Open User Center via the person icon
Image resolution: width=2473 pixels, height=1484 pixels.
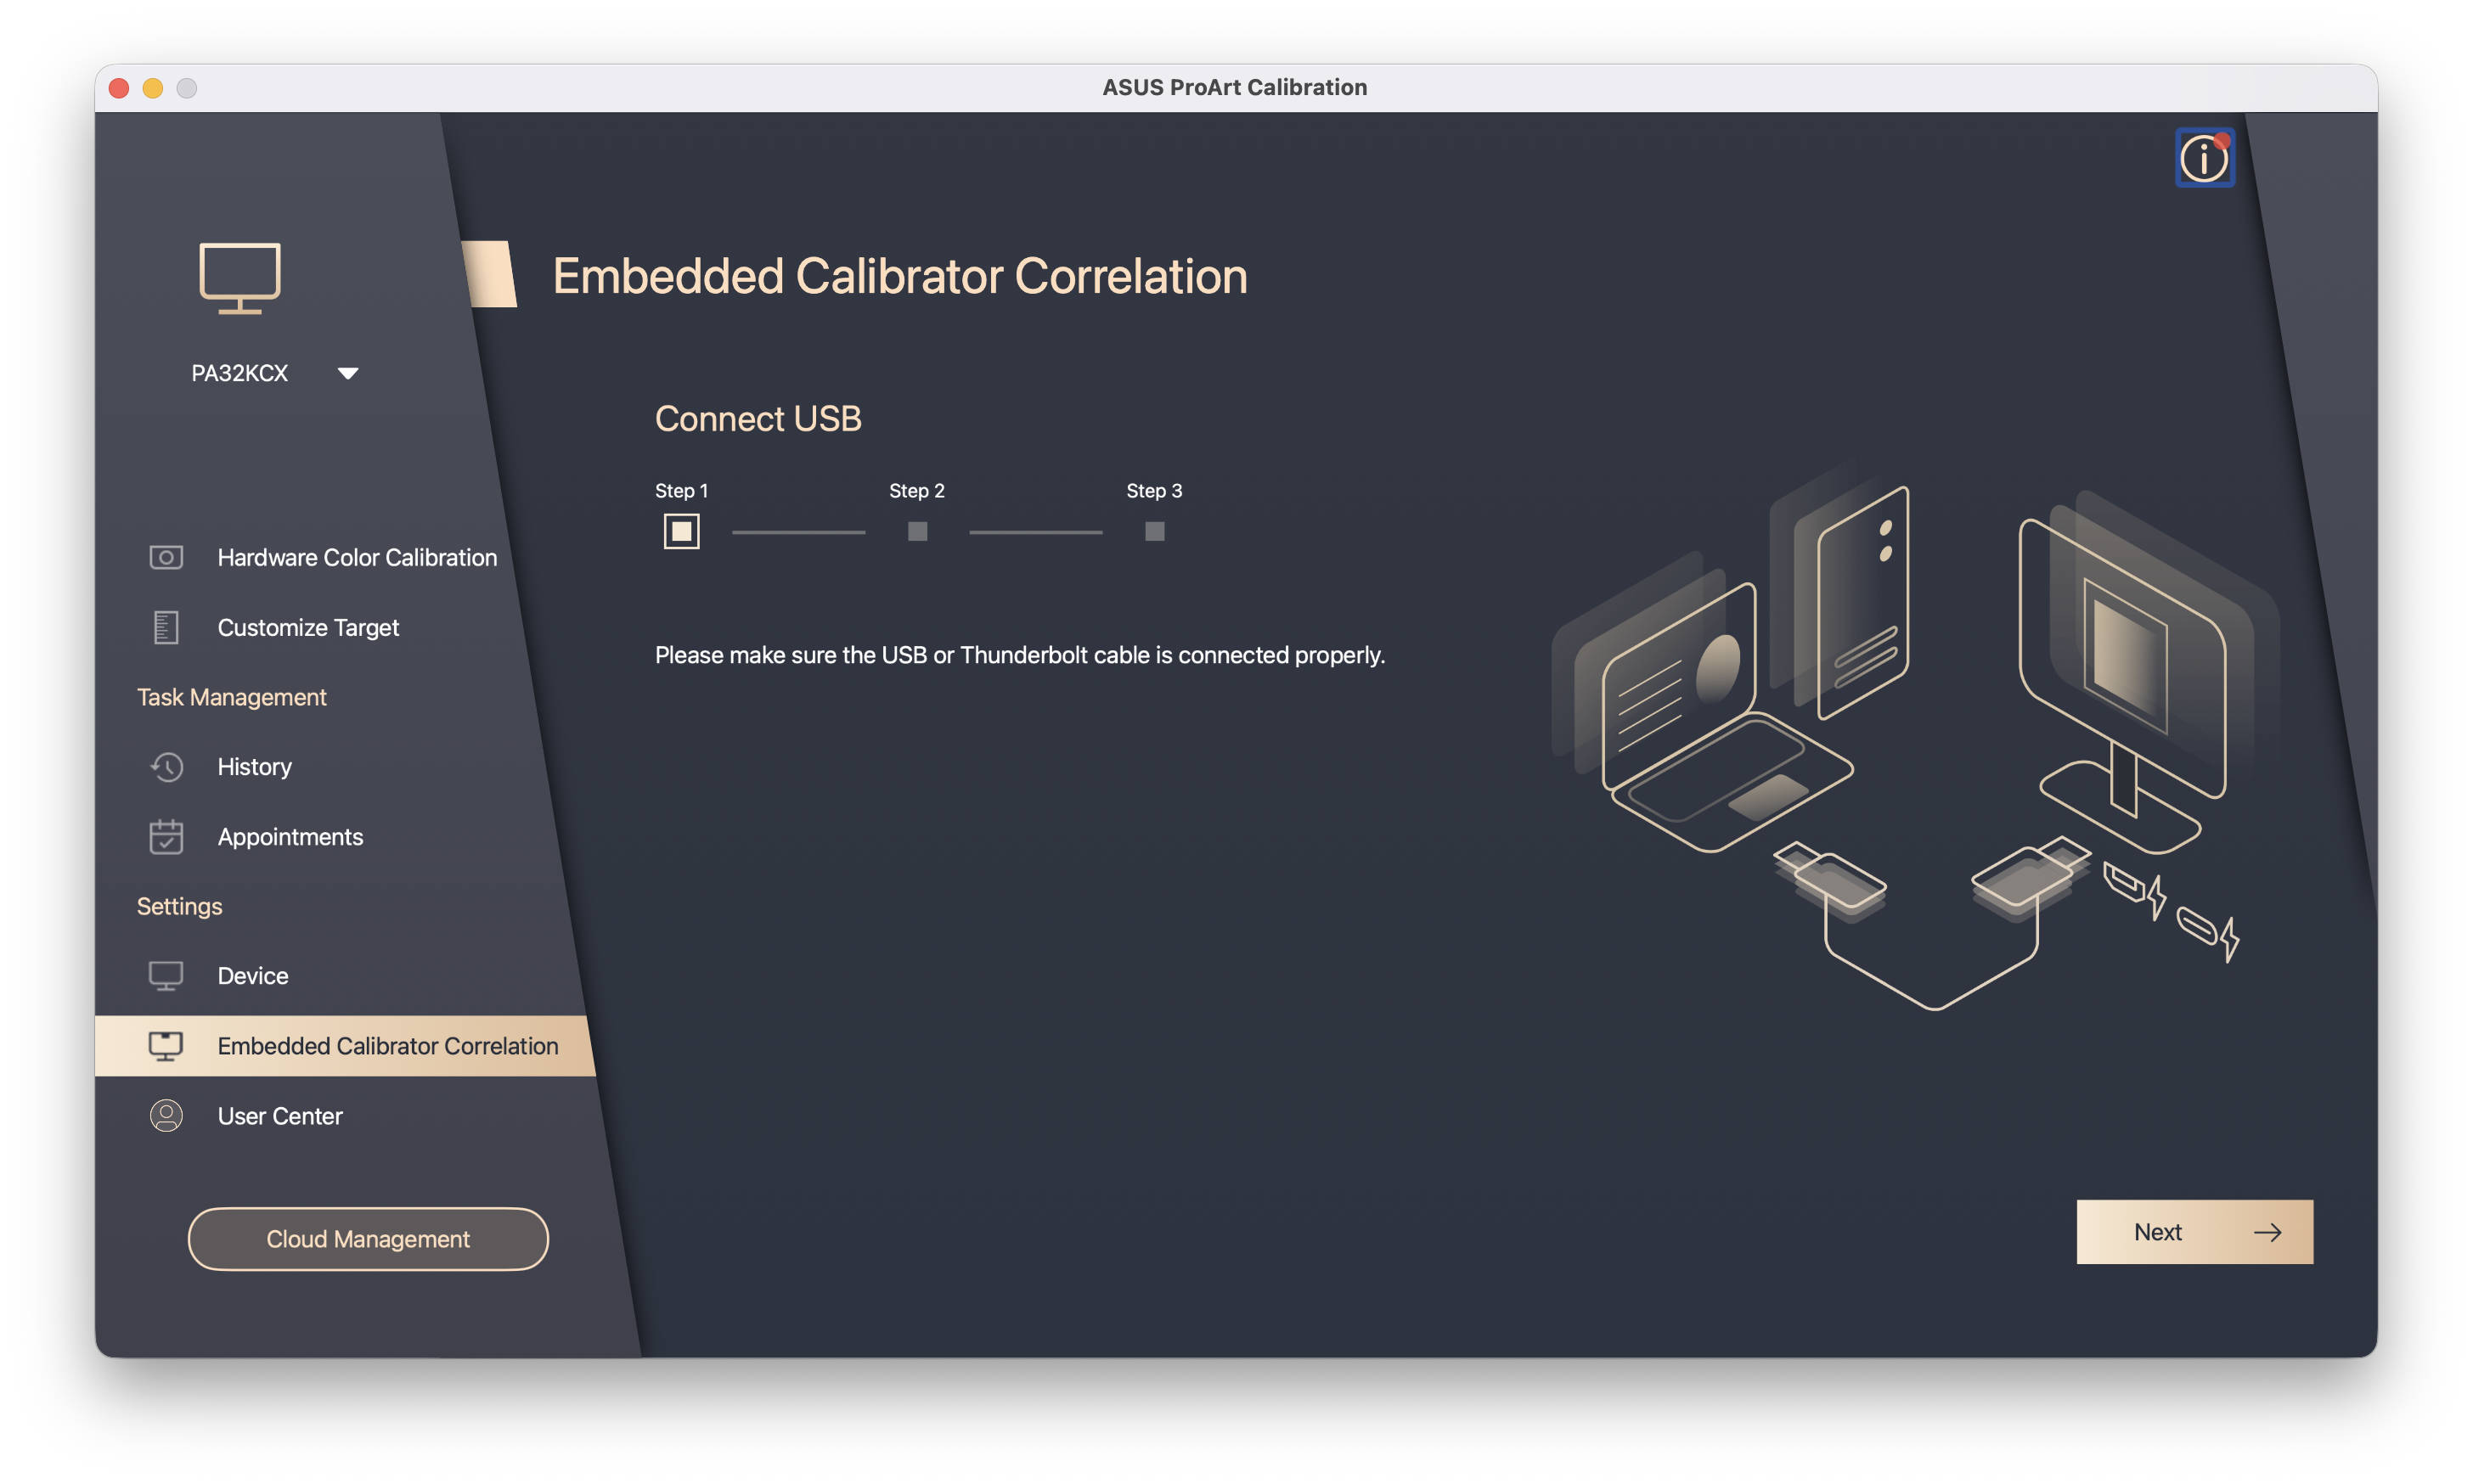(166, 1115)
